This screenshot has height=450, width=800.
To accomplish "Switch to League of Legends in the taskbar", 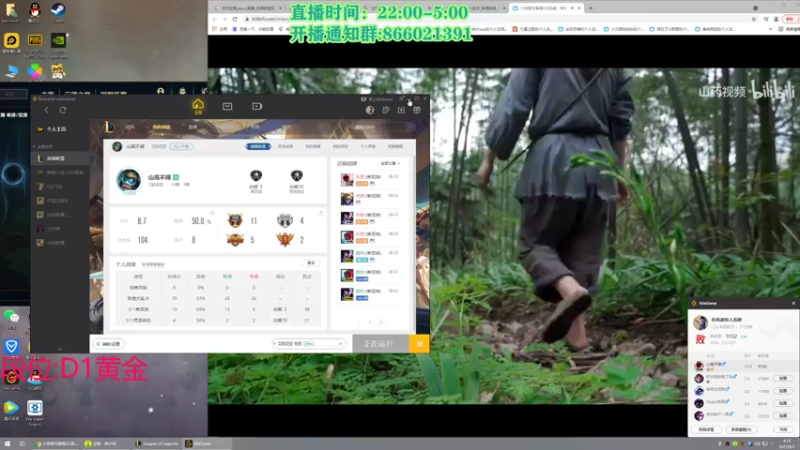I will 157,444.
